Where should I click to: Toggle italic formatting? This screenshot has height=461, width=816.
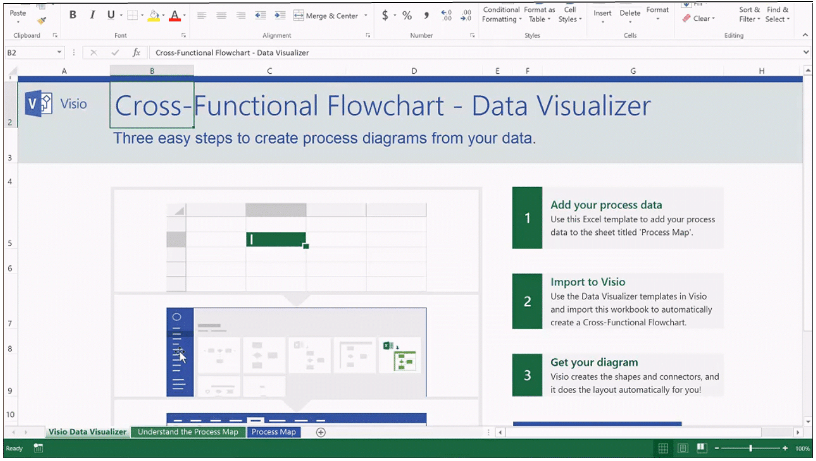click(x=91, y=16)
